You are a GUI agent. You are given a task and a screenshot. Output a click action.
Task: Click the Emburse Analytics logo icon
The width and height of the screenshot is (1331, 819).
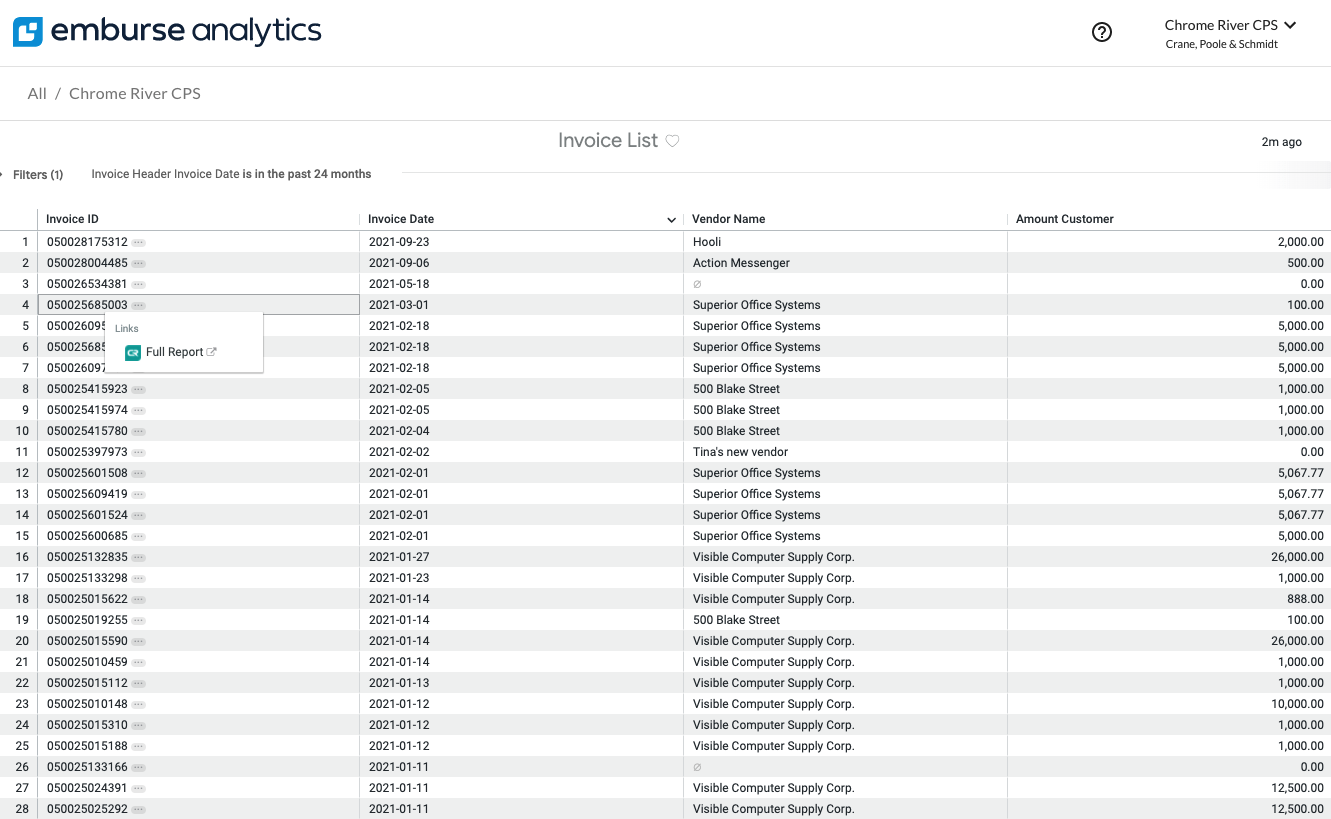(x=28, y=32)
